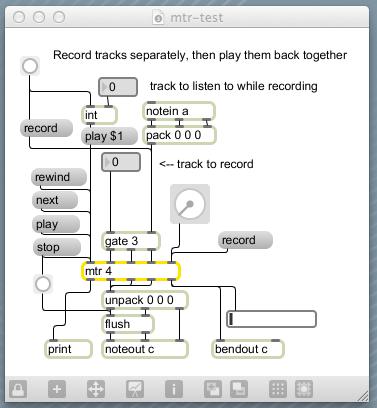Click the round dial knob

[190, 204]
